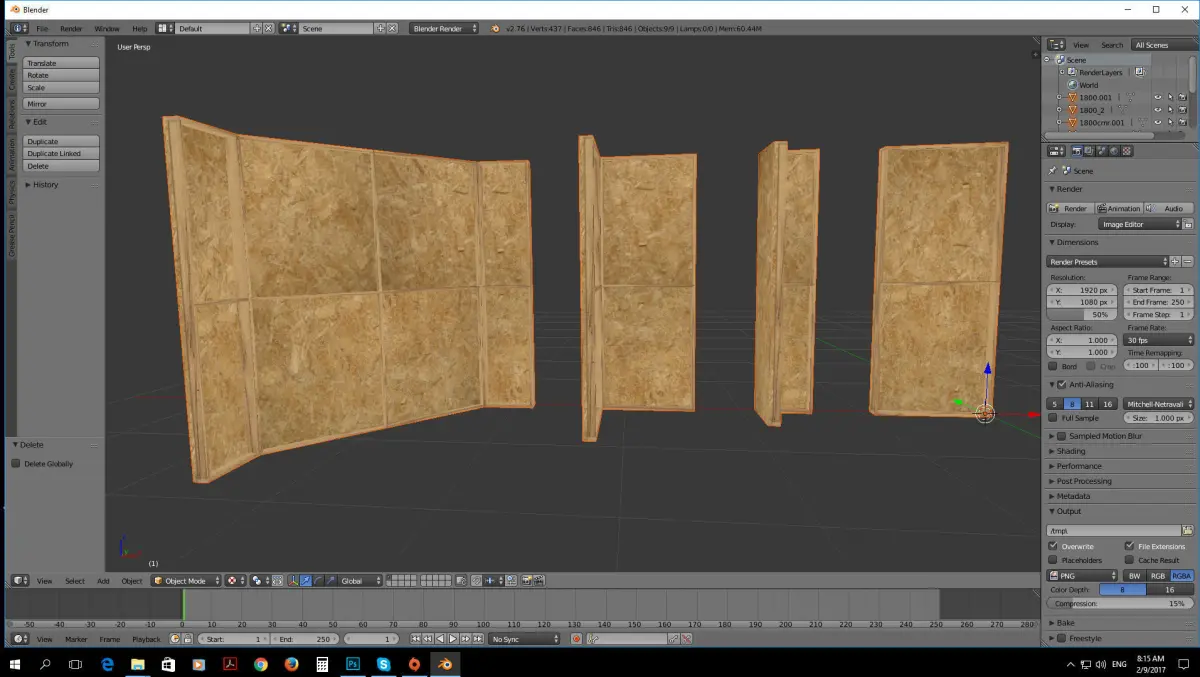Click the outliner editor type icon
This screenshot has width=1200, height=677.
(1056, 44)
